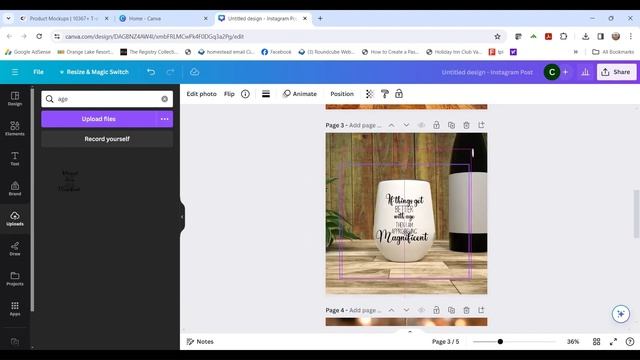Bookmark this page with star icon
Image resolution: width=640 pixels, height=360 pixels.
coord(497,36)
